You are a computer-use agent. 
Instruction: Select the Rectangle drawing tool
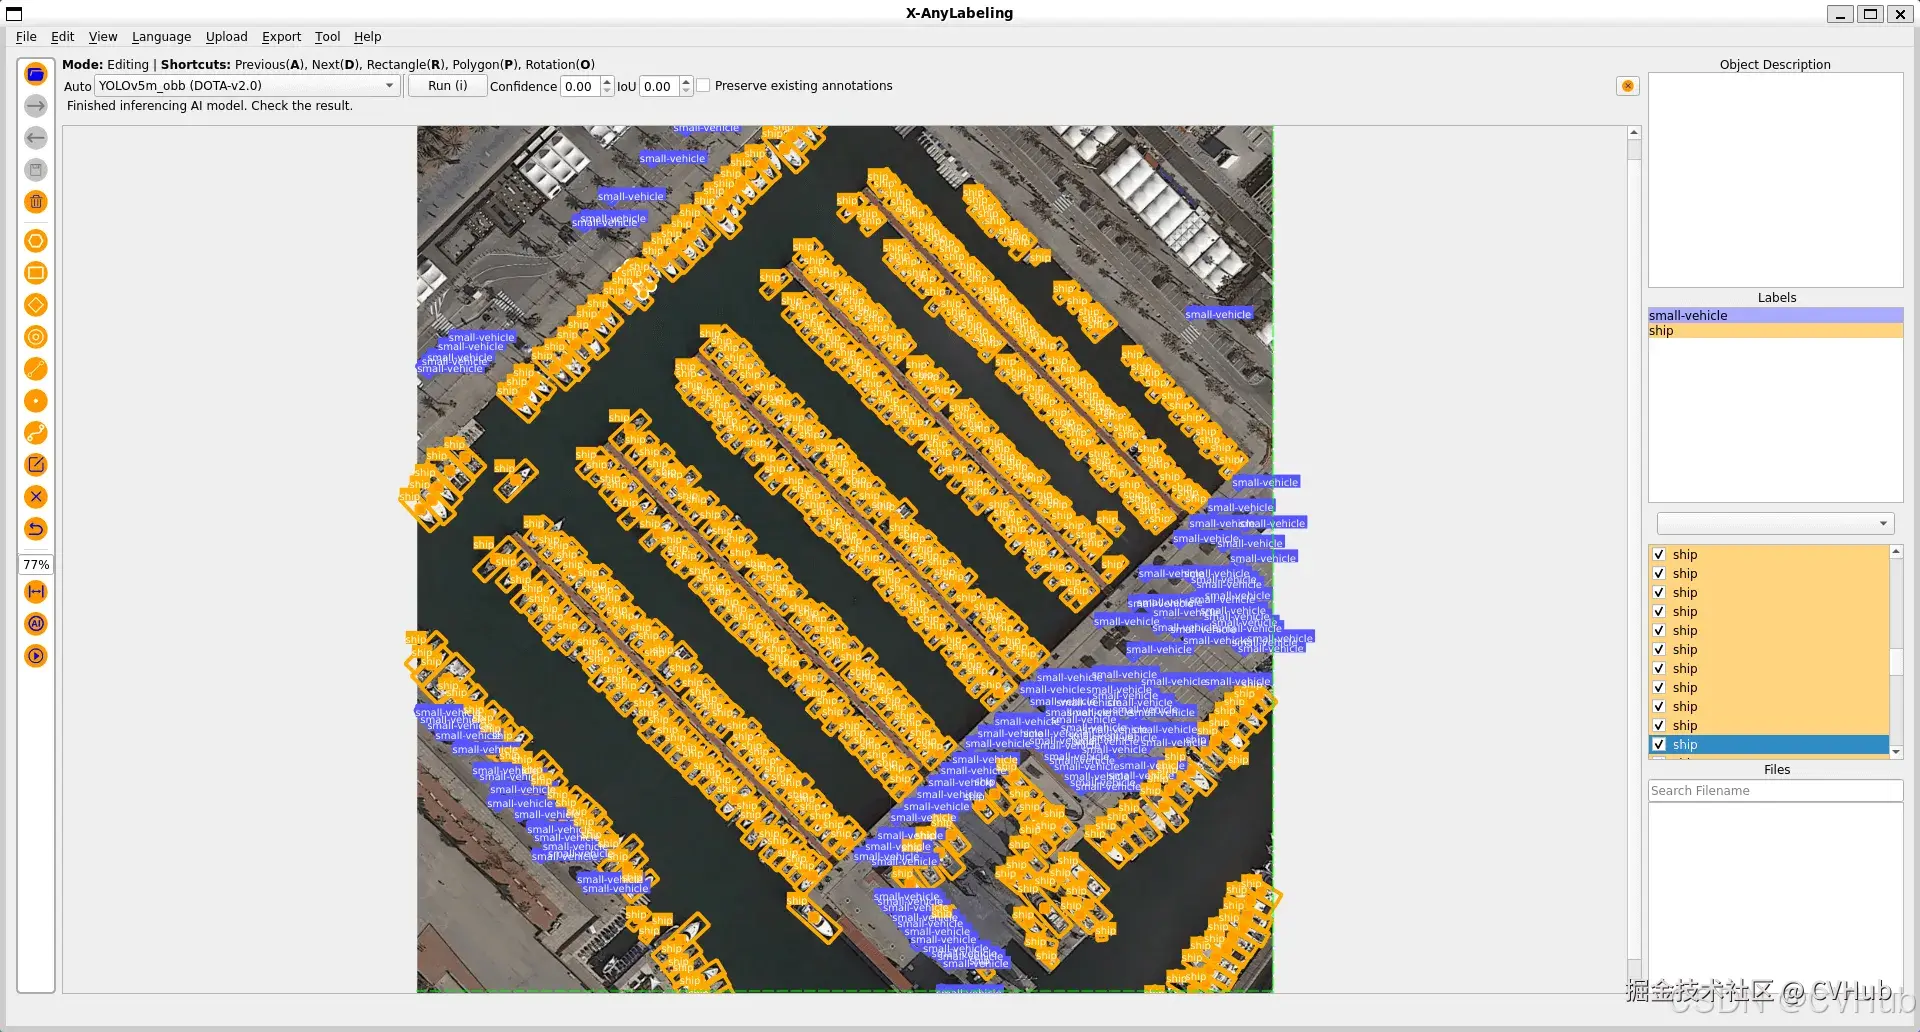[x=36, y=273]
